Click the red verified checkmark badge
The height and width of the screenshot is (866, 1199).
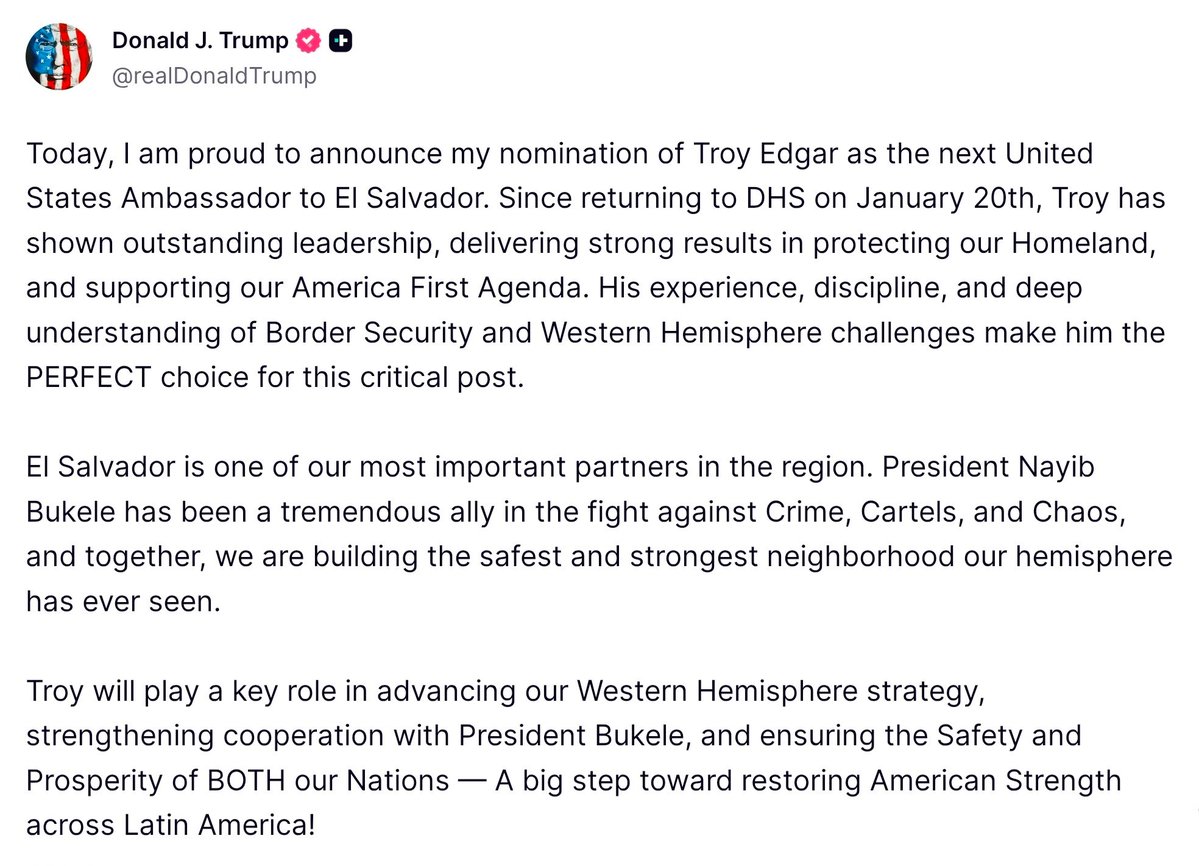click(310, 41)
